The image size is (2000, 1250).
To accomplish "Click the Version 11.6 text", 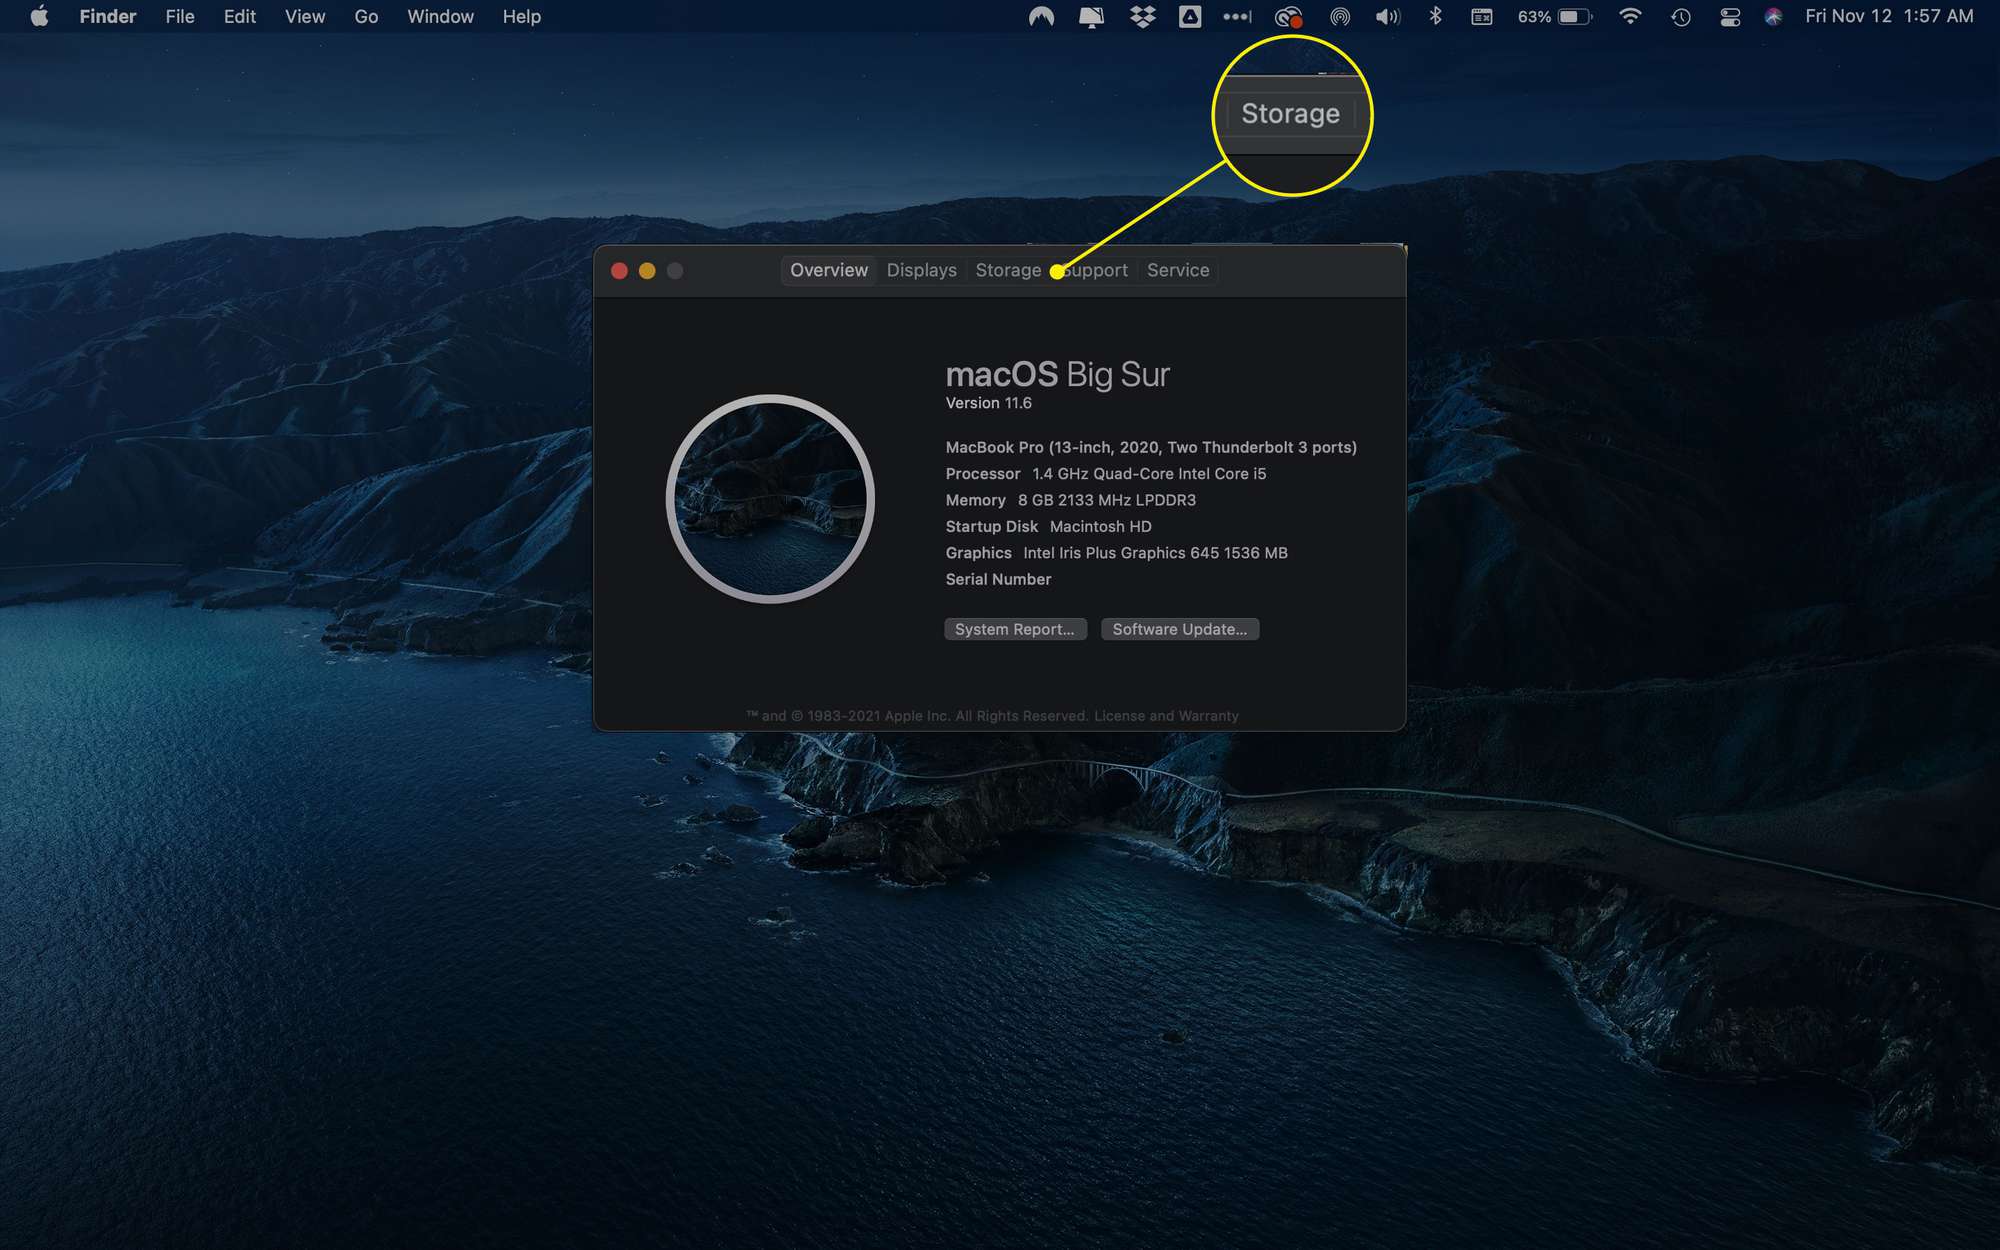I will [989, 403].
